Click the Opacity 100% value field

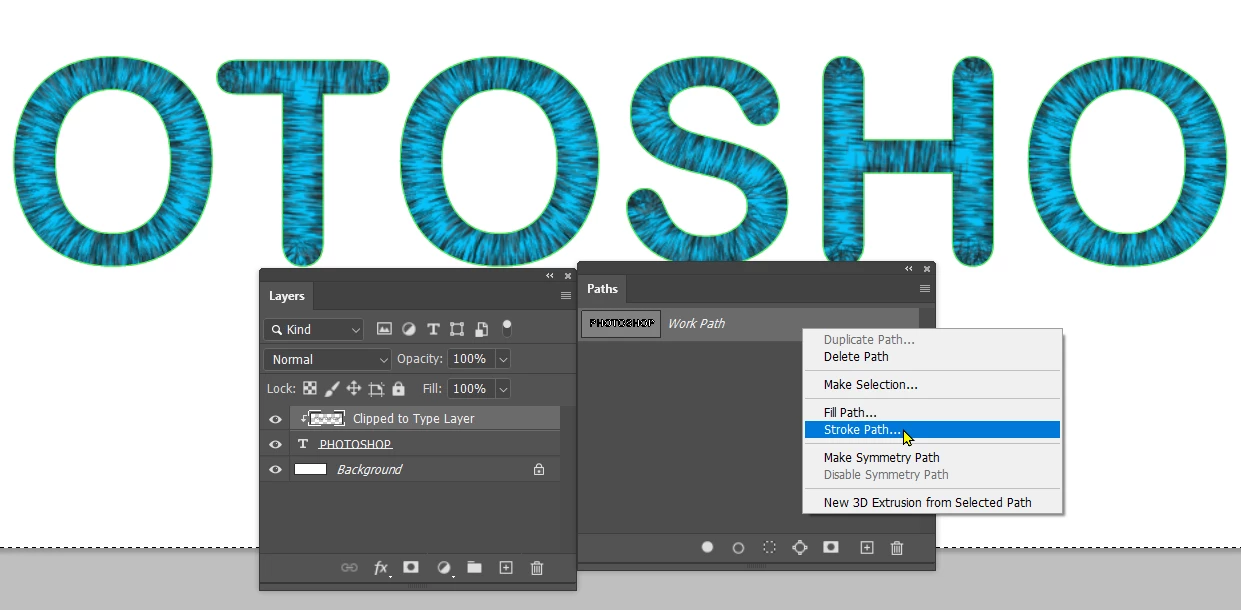tap(470, 359)
